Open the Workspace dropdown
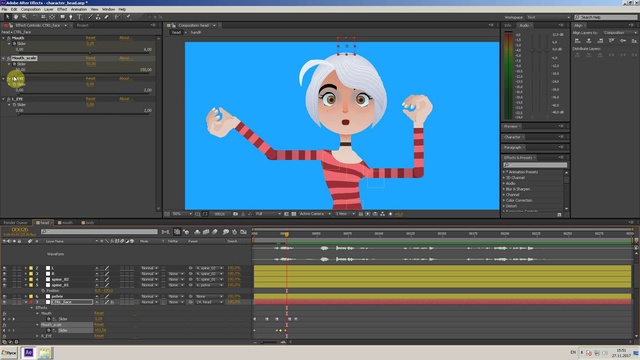 (548, 17)
